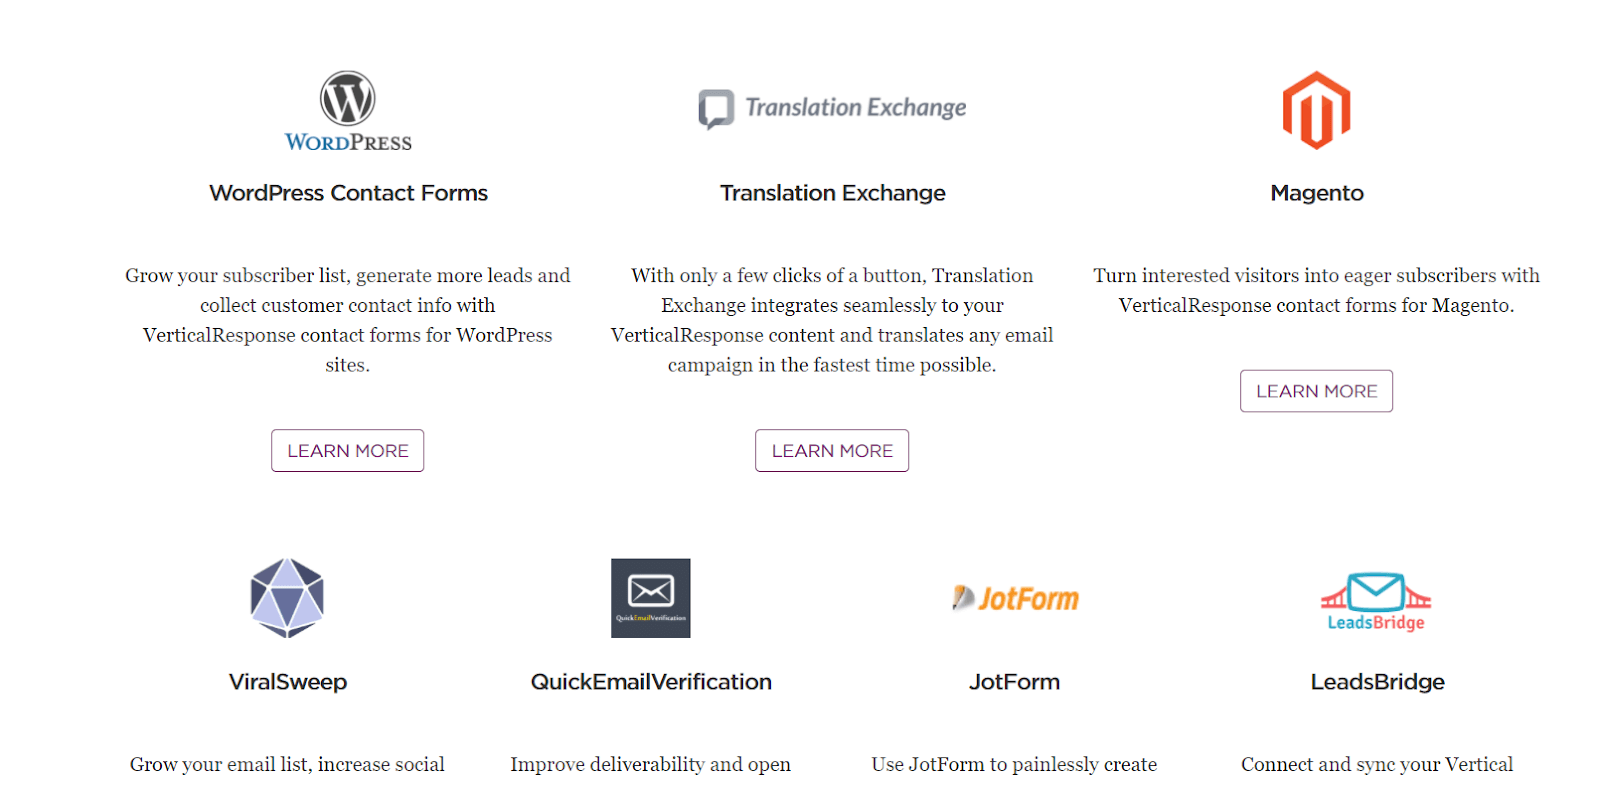Select the QuickEmailVerification heading
Screen dimensions: 1600x785
651,682
